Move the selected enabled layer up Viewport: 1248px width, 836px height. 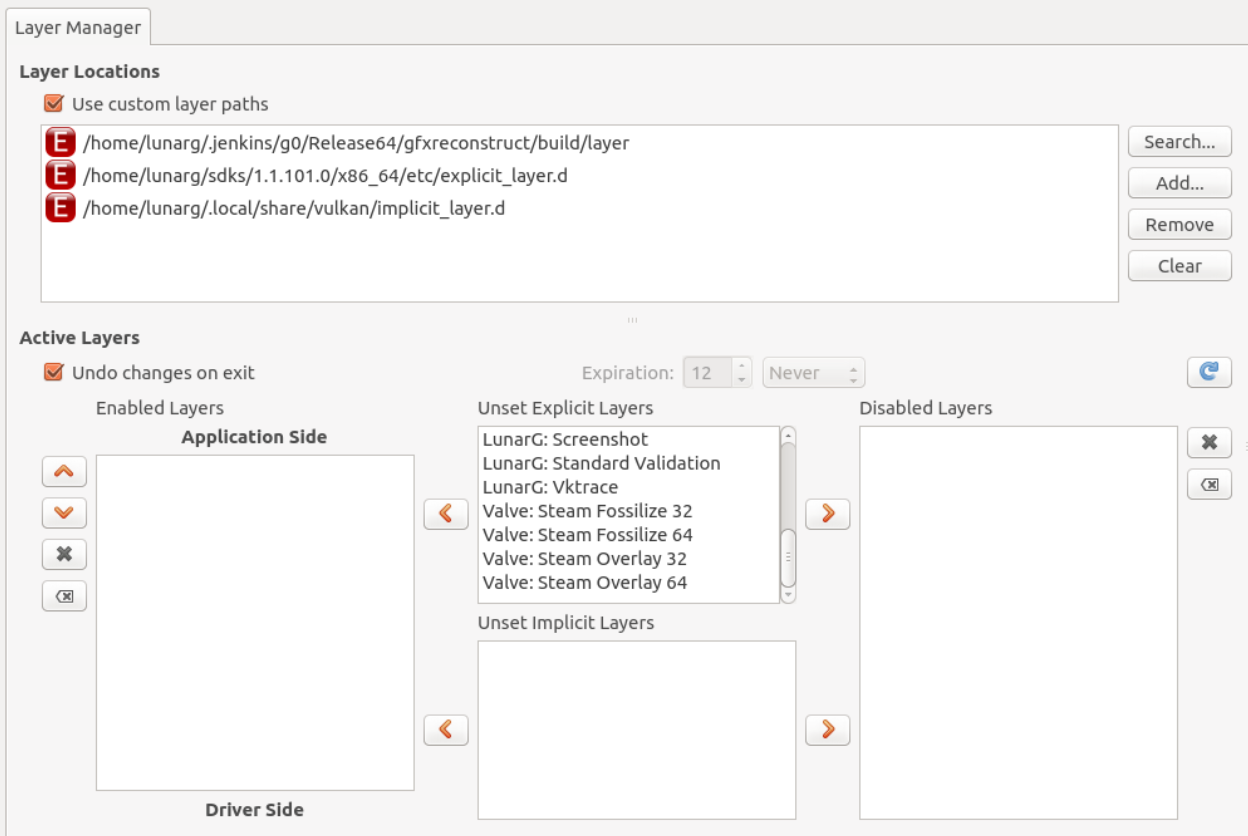point(63,471)
